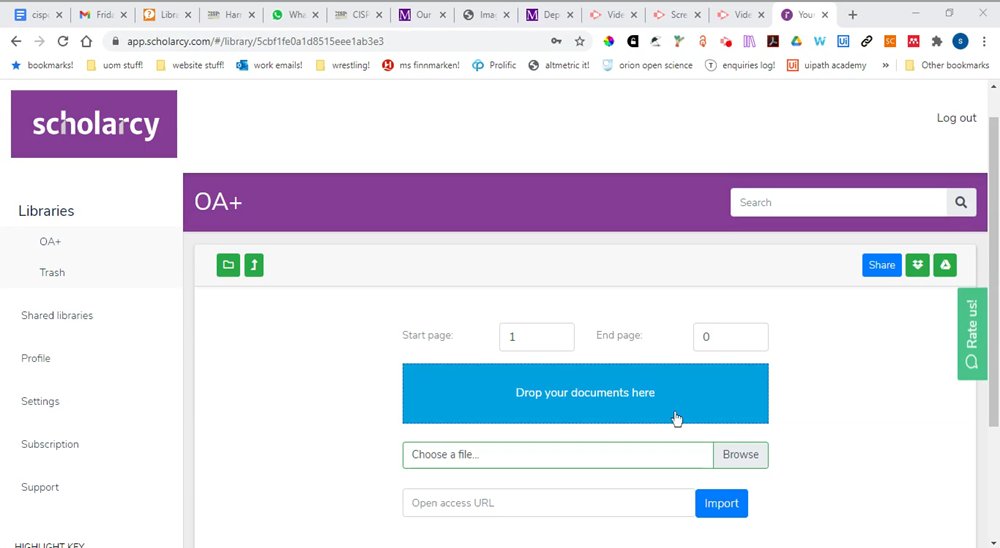Click the Rate us! side tab

pyautogui.click(x=972, y=334)
